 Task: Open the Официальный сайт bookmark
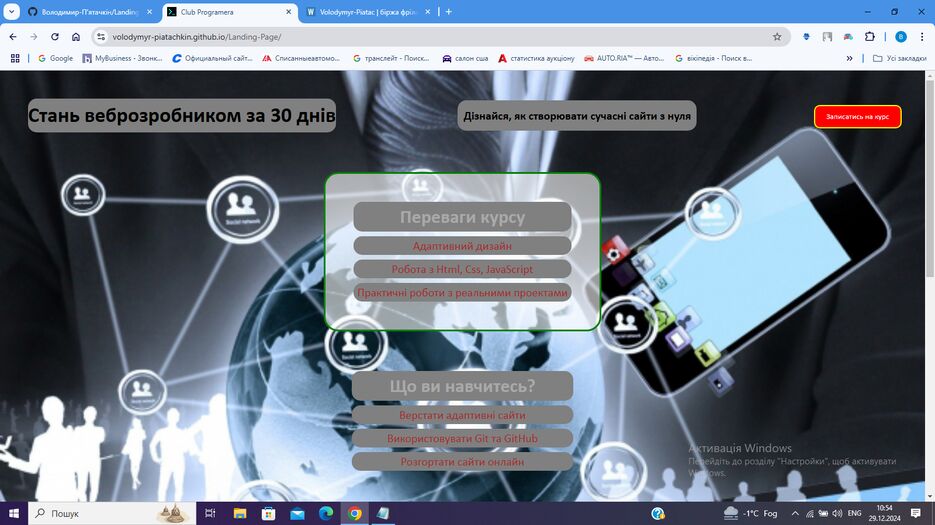click(x=212, y=58)
